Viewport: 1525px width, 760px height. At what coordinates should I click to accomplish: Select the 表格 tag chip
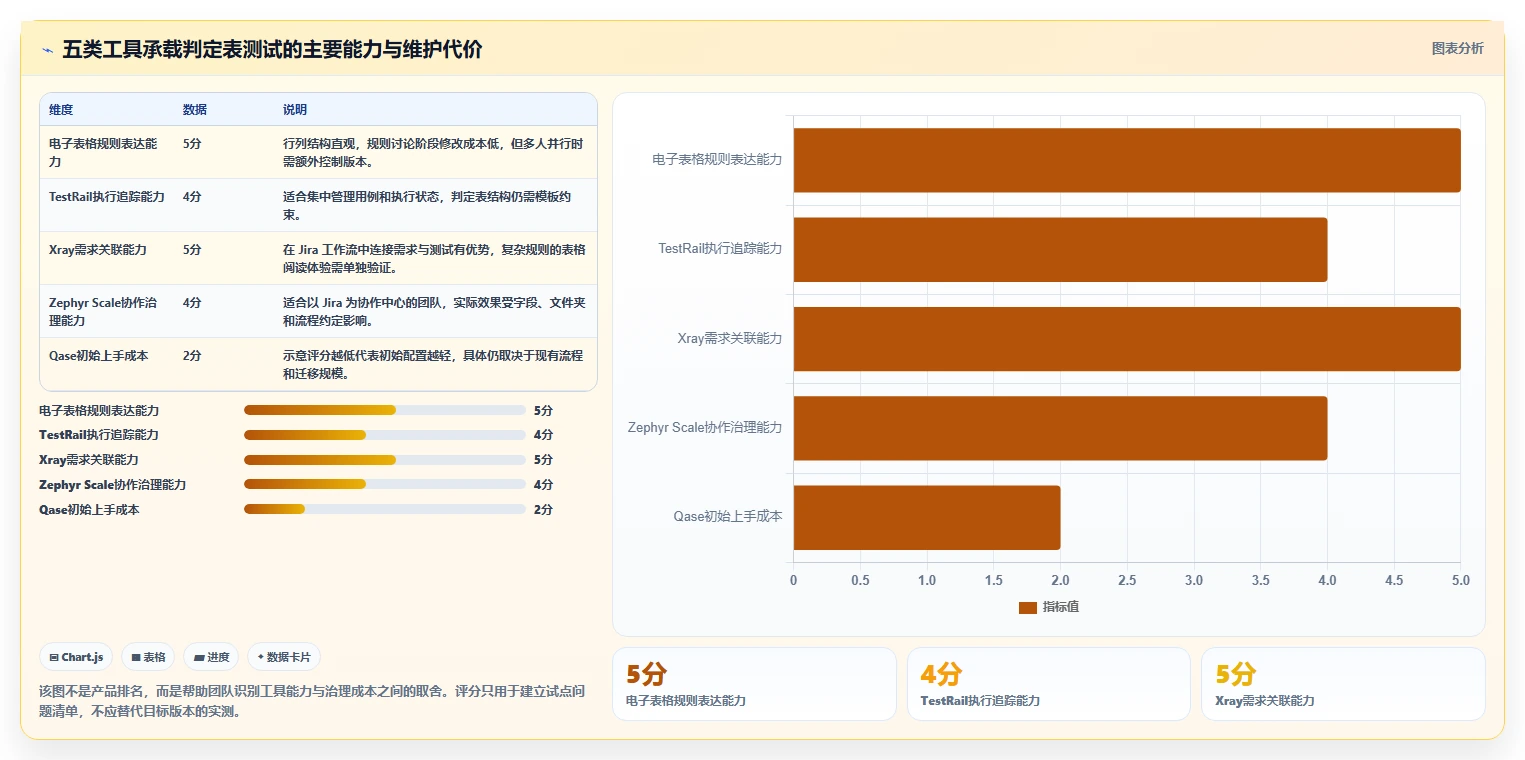148,657
